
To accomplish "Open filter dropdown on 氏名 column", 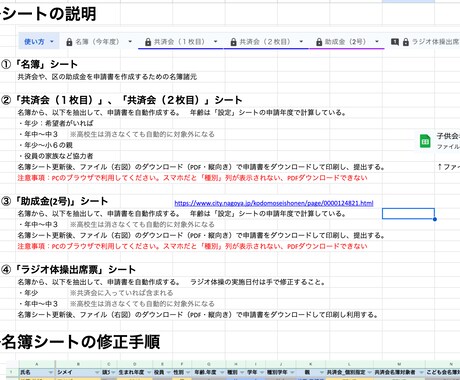I will (51, 372).
